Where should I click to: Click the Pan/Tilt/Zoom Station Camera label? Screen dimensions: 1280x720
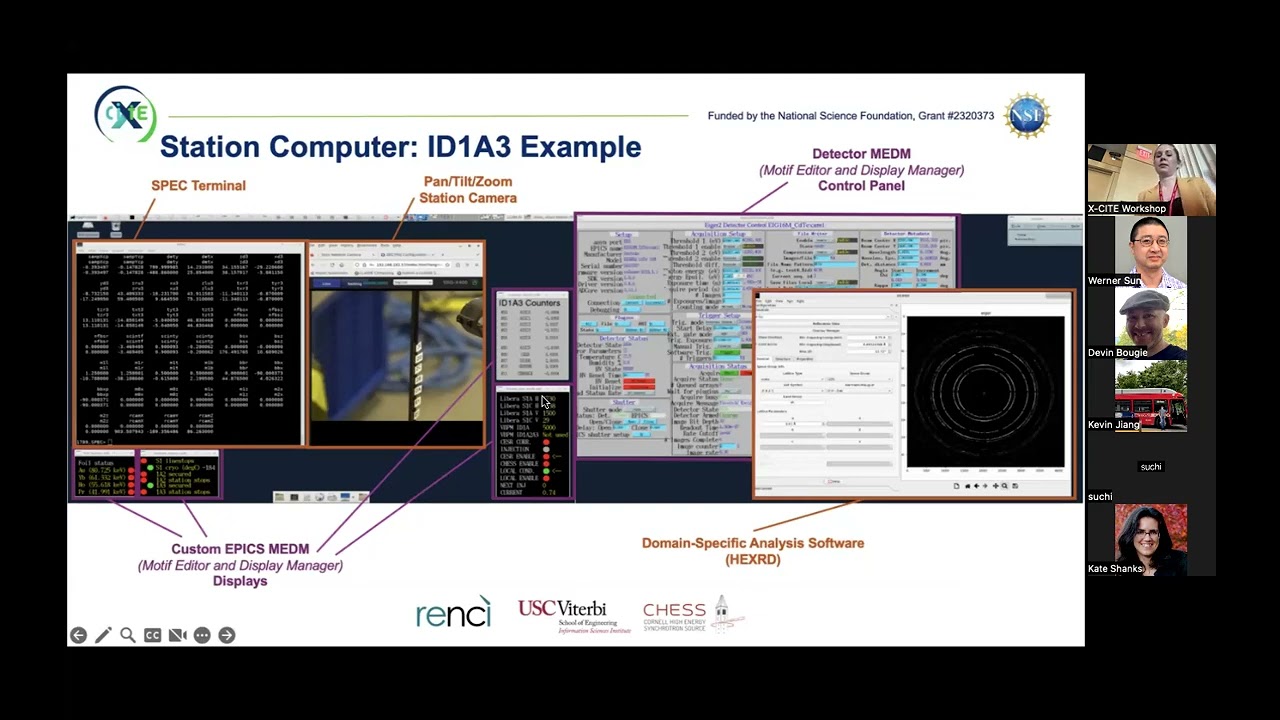tap(468, 189)
